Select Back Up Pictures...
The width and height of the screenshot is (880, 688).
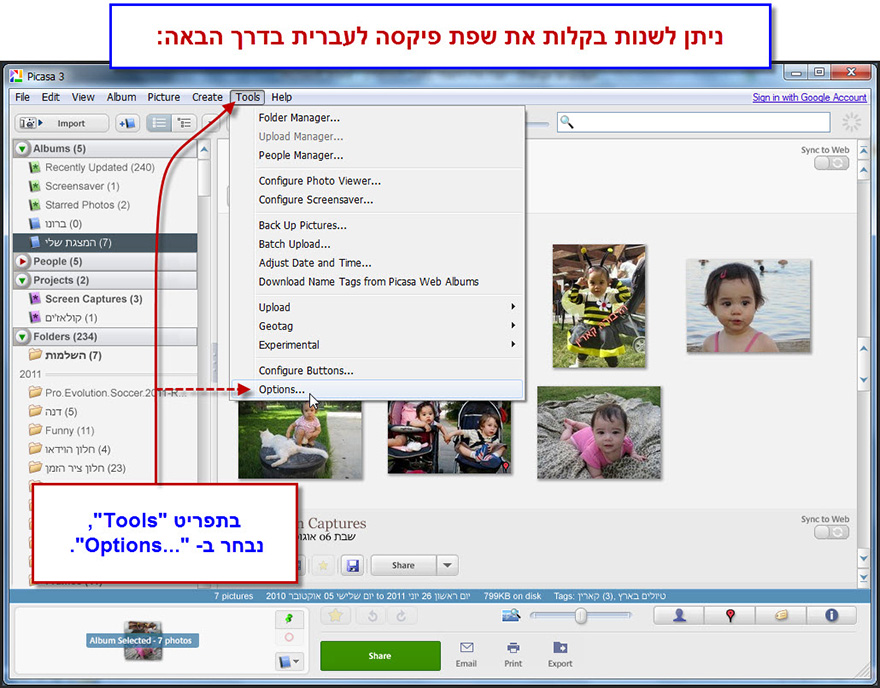coord(377,225)
